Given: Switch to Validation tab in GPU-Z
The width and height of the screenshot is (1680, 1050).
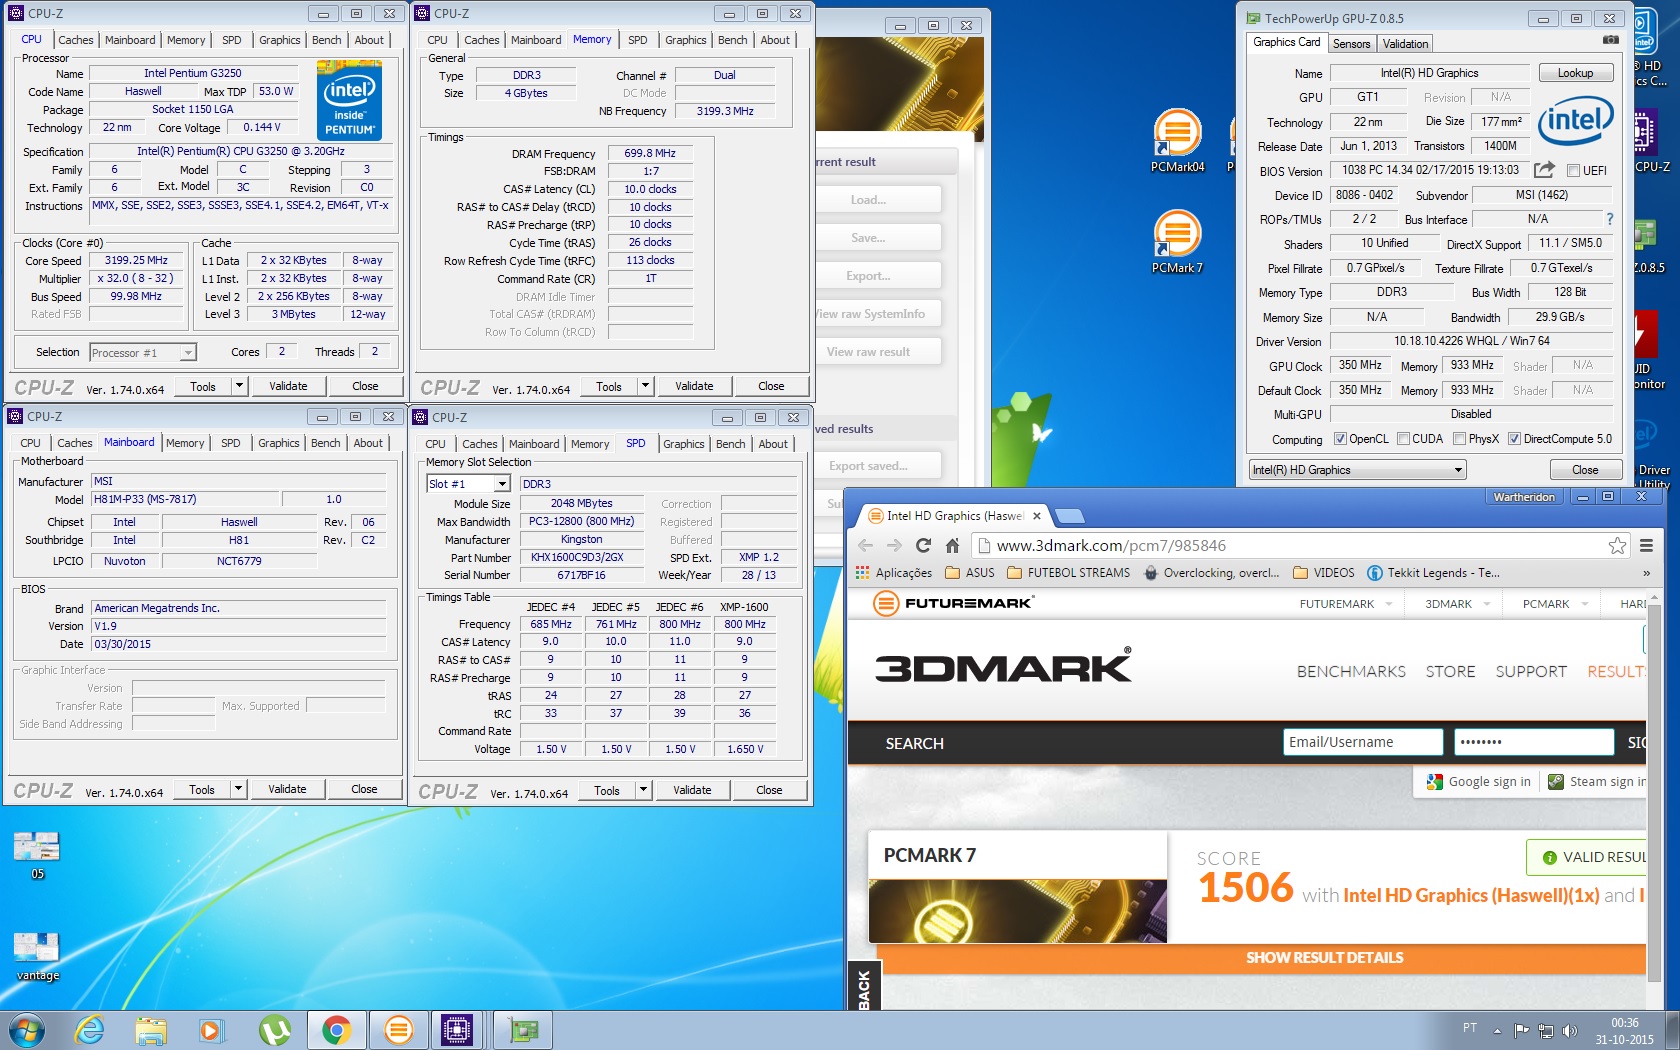Looking at the screenshot, I should click(1405, 44).
